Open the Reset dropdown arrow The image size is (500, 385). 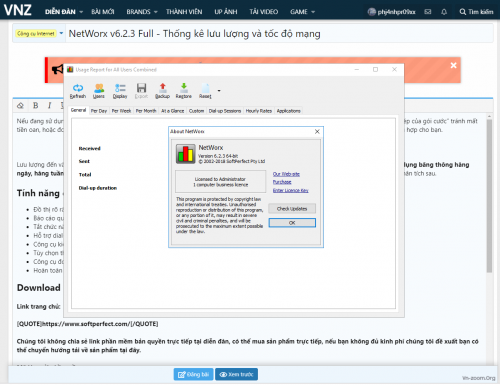tap(219, 90)
